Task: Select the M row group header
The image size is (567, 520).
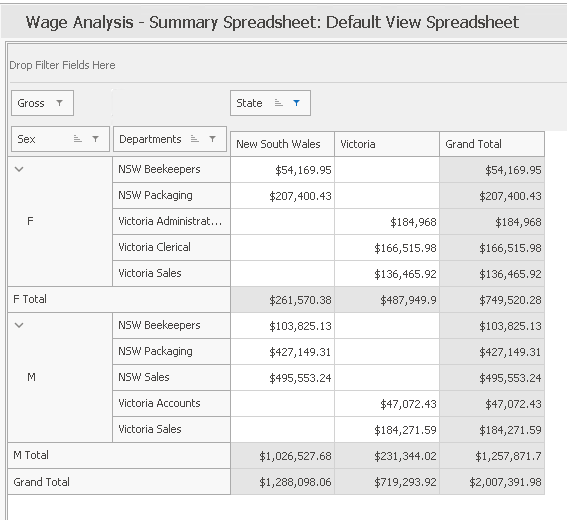Action: coord(60,378)
